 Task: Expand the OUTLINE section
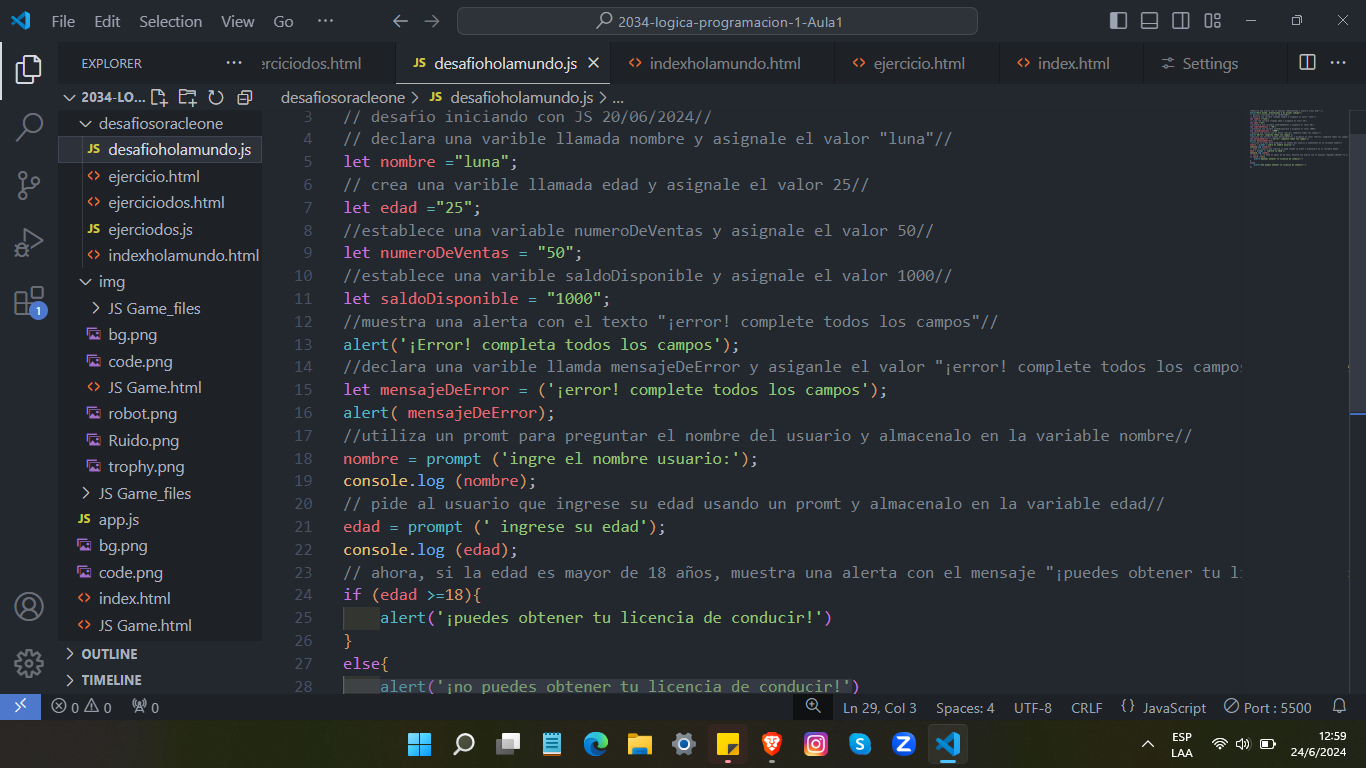click(x=160, y=654)
